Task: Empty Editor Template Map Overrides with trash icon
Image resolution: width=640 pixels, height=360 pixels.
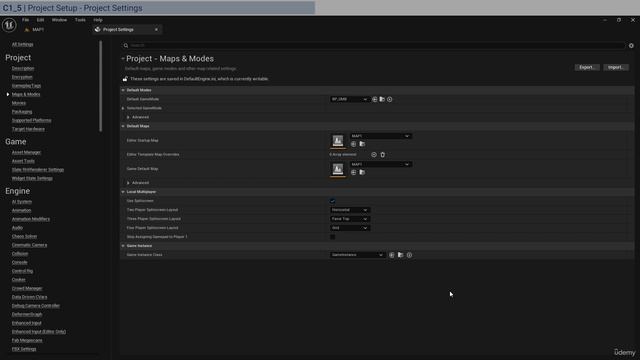Action: point(382,155)
